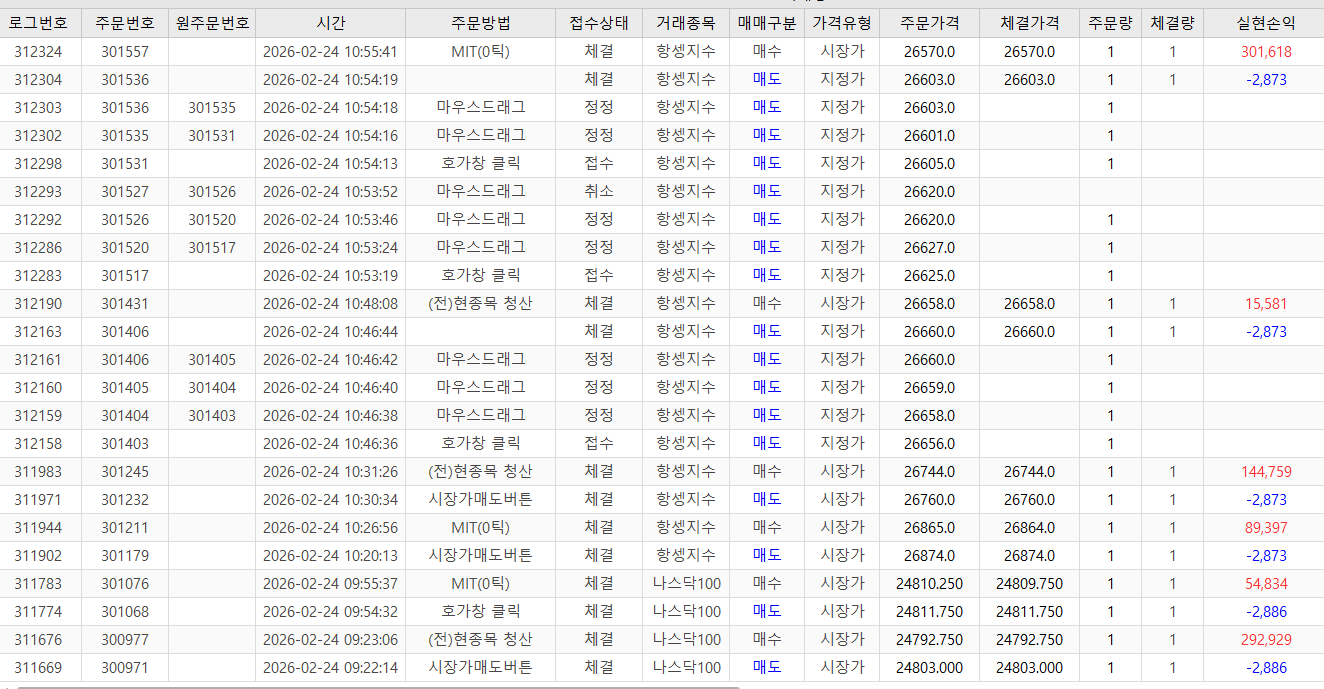1324x689 pixels.
Task: Click the 접수상태 column header
Action: click(x=599, y=23)
